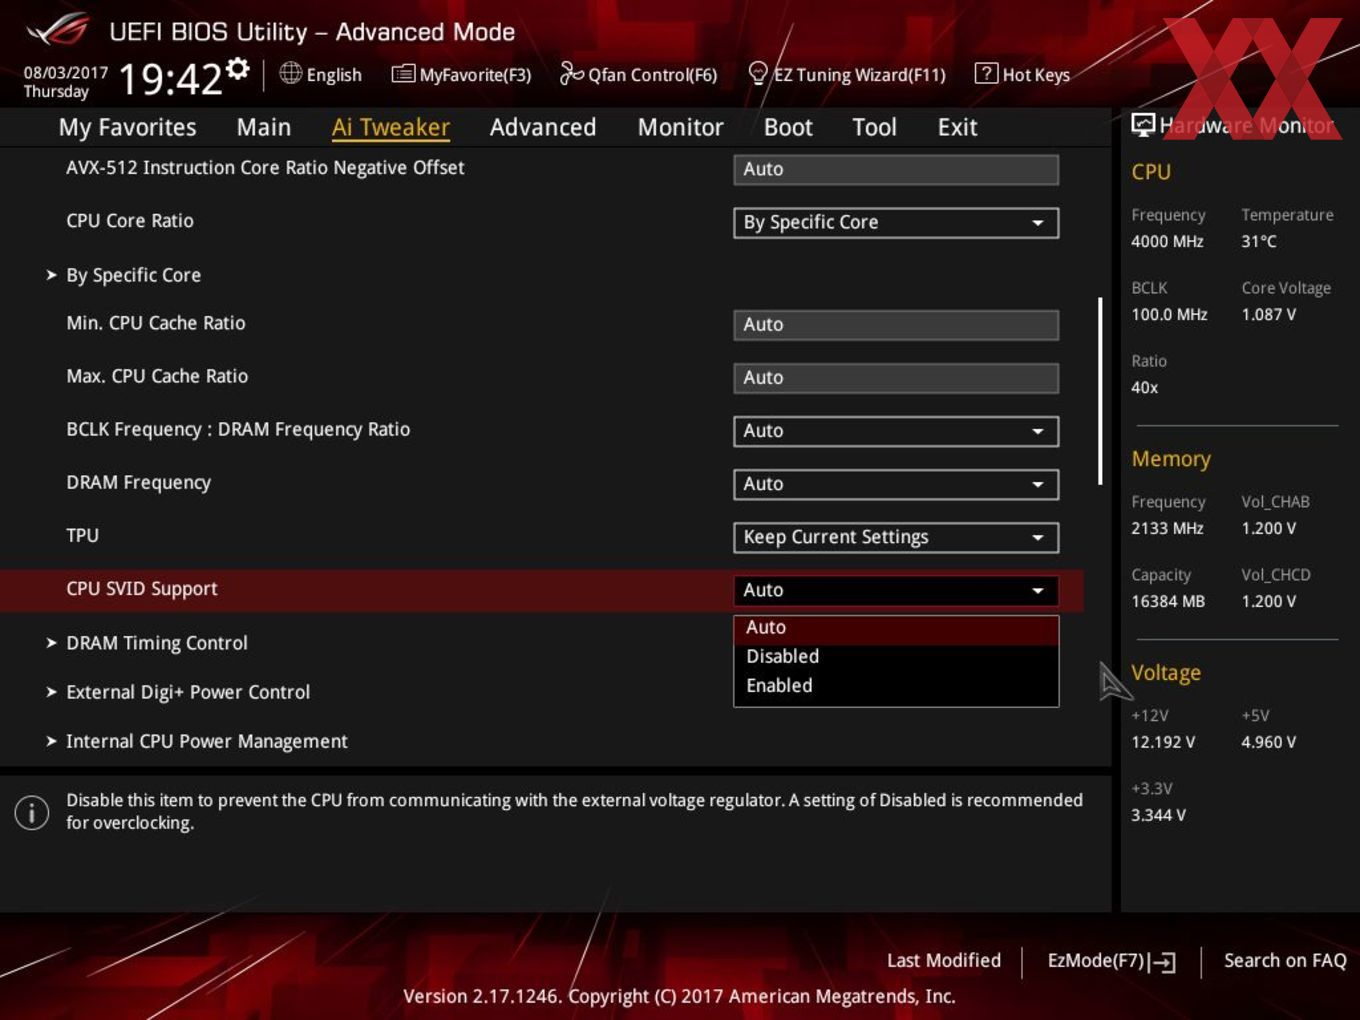Open MyFavorite(F3)
Viewport: 1360px width, 1020px height.
click(461, 74)
